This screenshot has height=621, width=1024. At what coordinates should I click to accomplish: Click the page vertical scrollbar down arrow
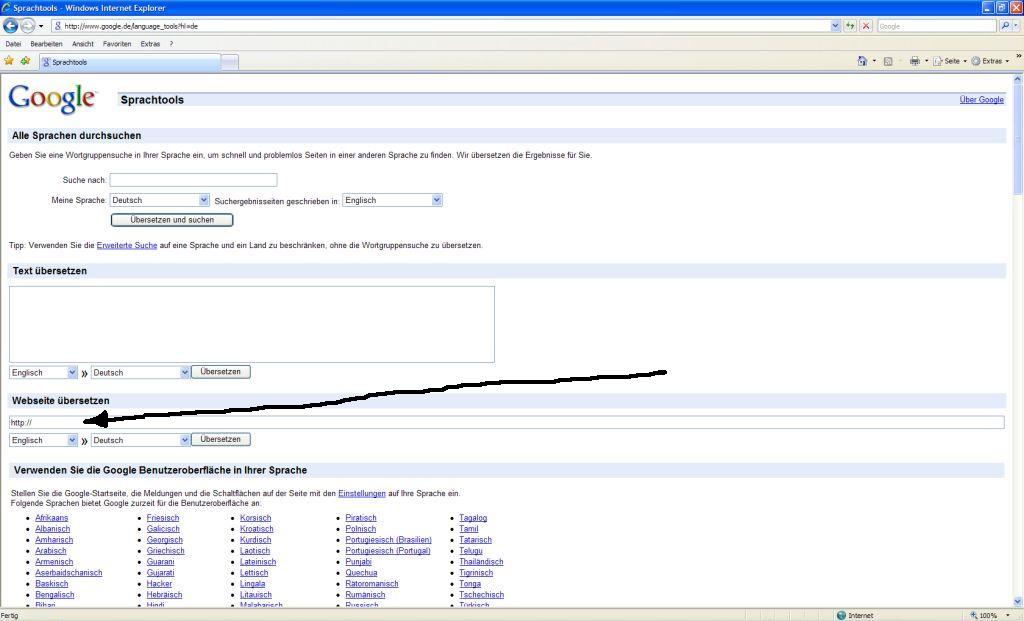pyautogui.click(x=1017, y=601)
